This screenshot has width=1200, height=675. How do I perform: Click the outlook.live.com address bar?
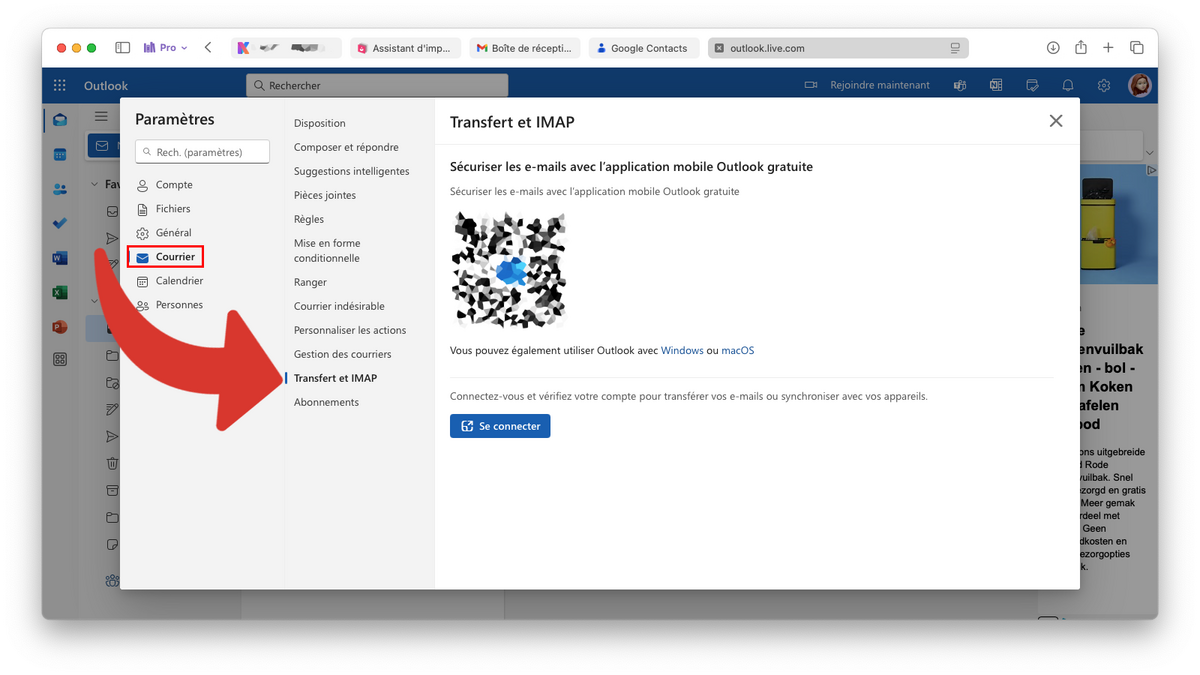tap(838, 48)
